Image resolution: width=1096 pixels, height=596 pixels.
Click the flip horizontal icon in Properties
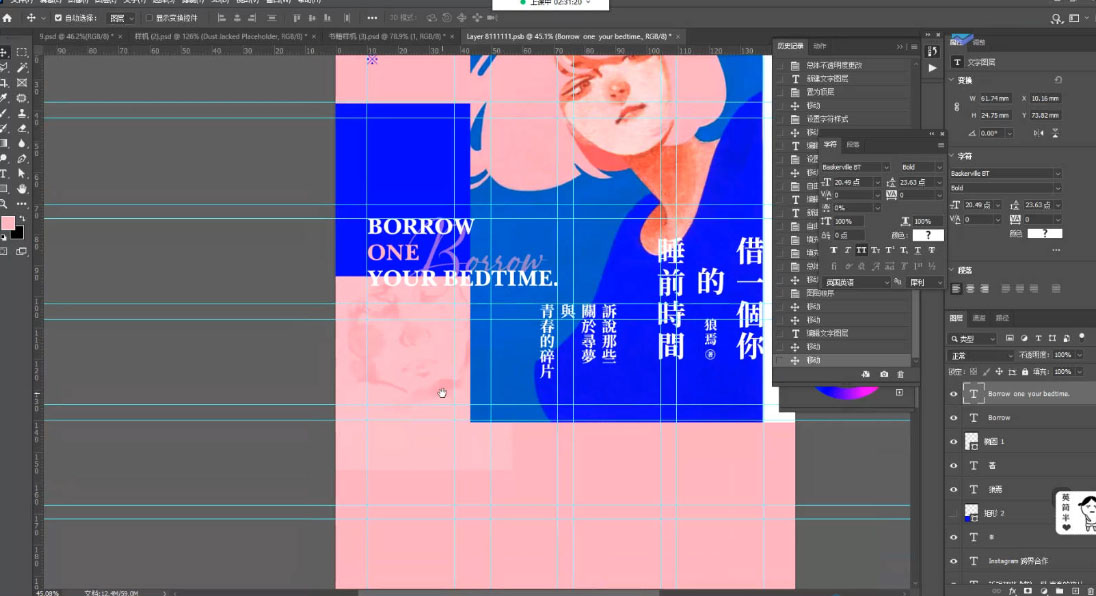tap(1039, 133)
